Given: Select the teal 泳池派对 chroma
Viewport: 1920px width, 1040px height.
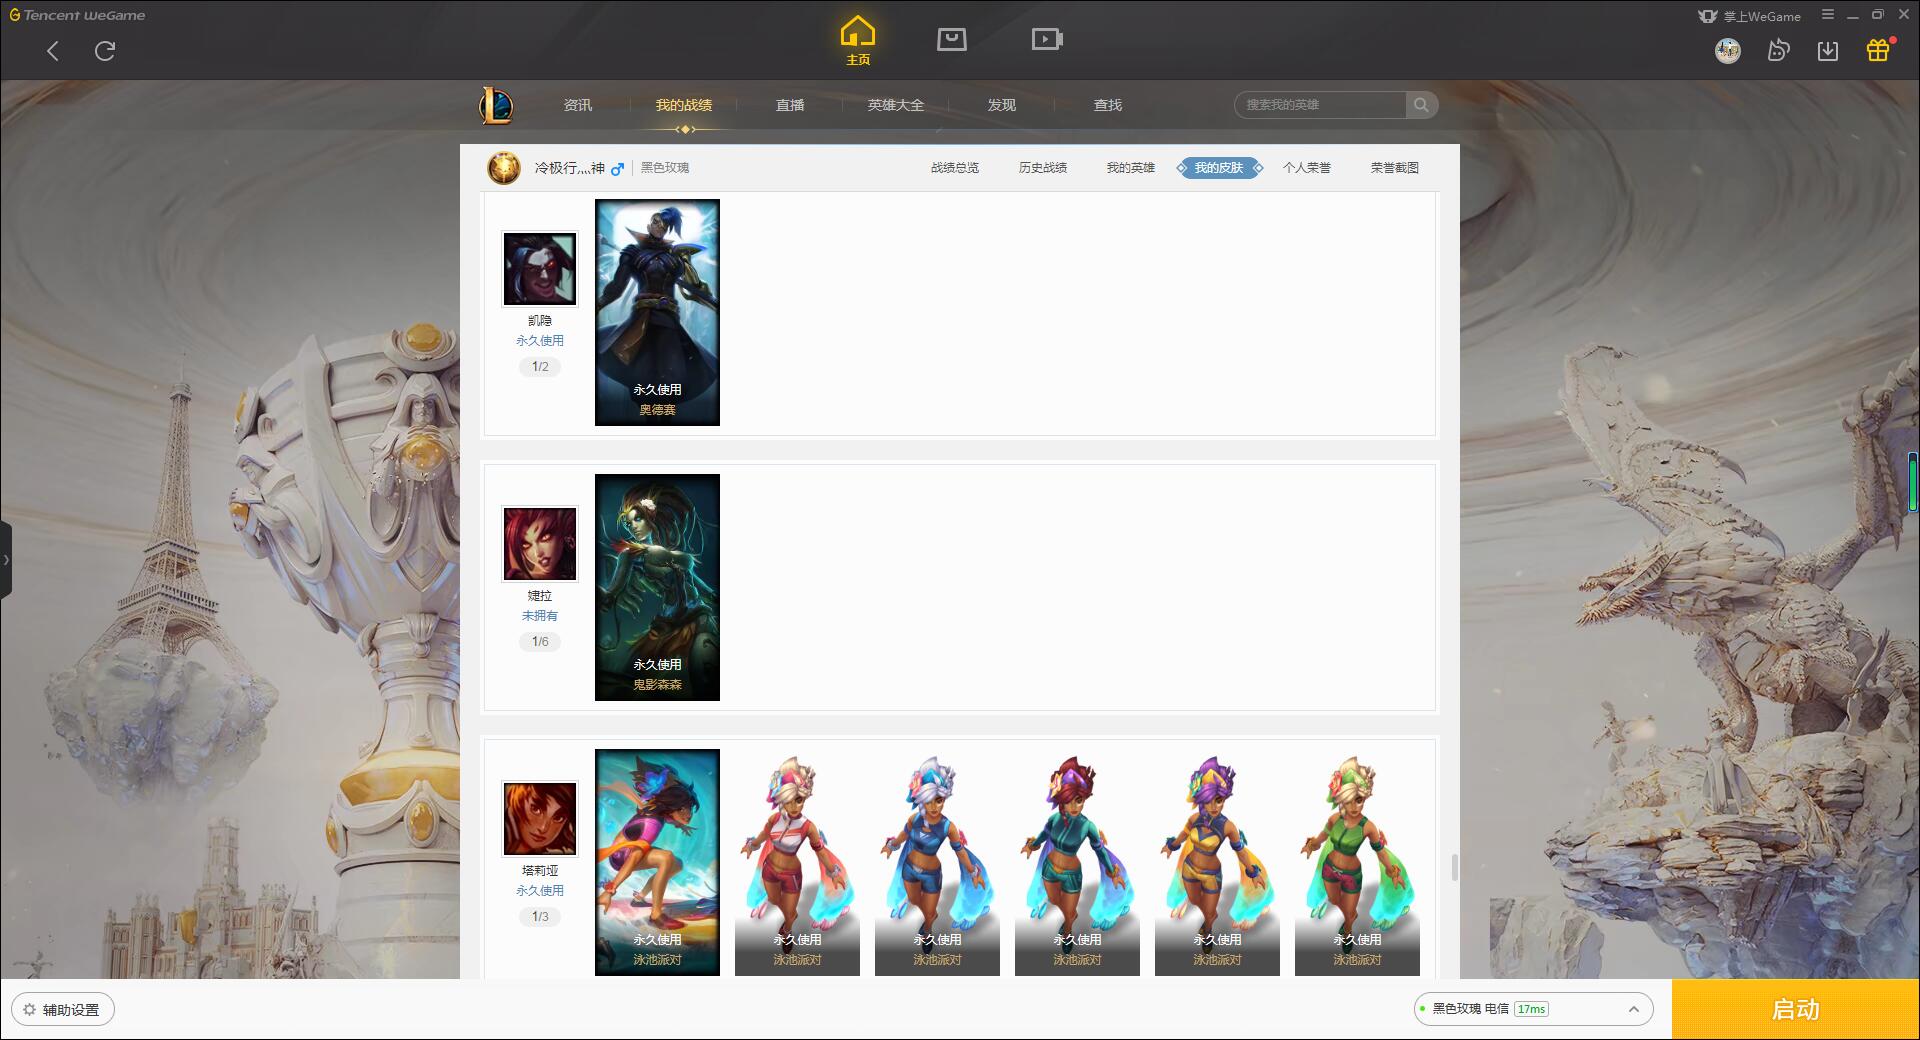Looking at the screenshot, I should pos(1077,862).
